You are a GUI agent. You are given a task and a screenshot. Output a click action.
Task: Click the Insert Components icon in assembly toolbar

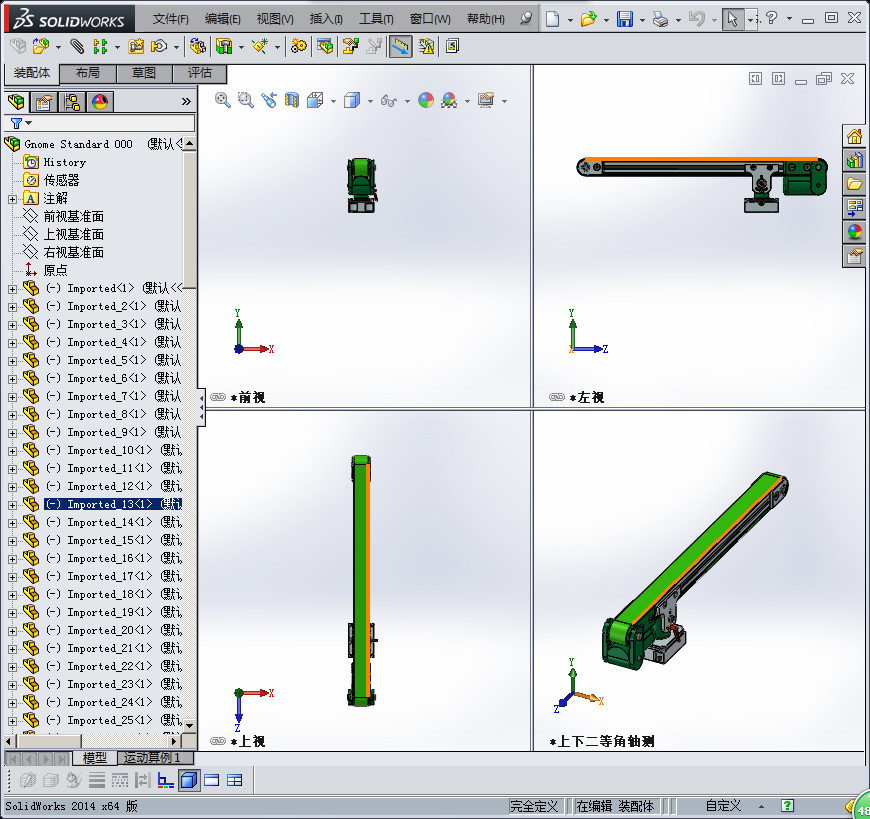tap(38, 46)
